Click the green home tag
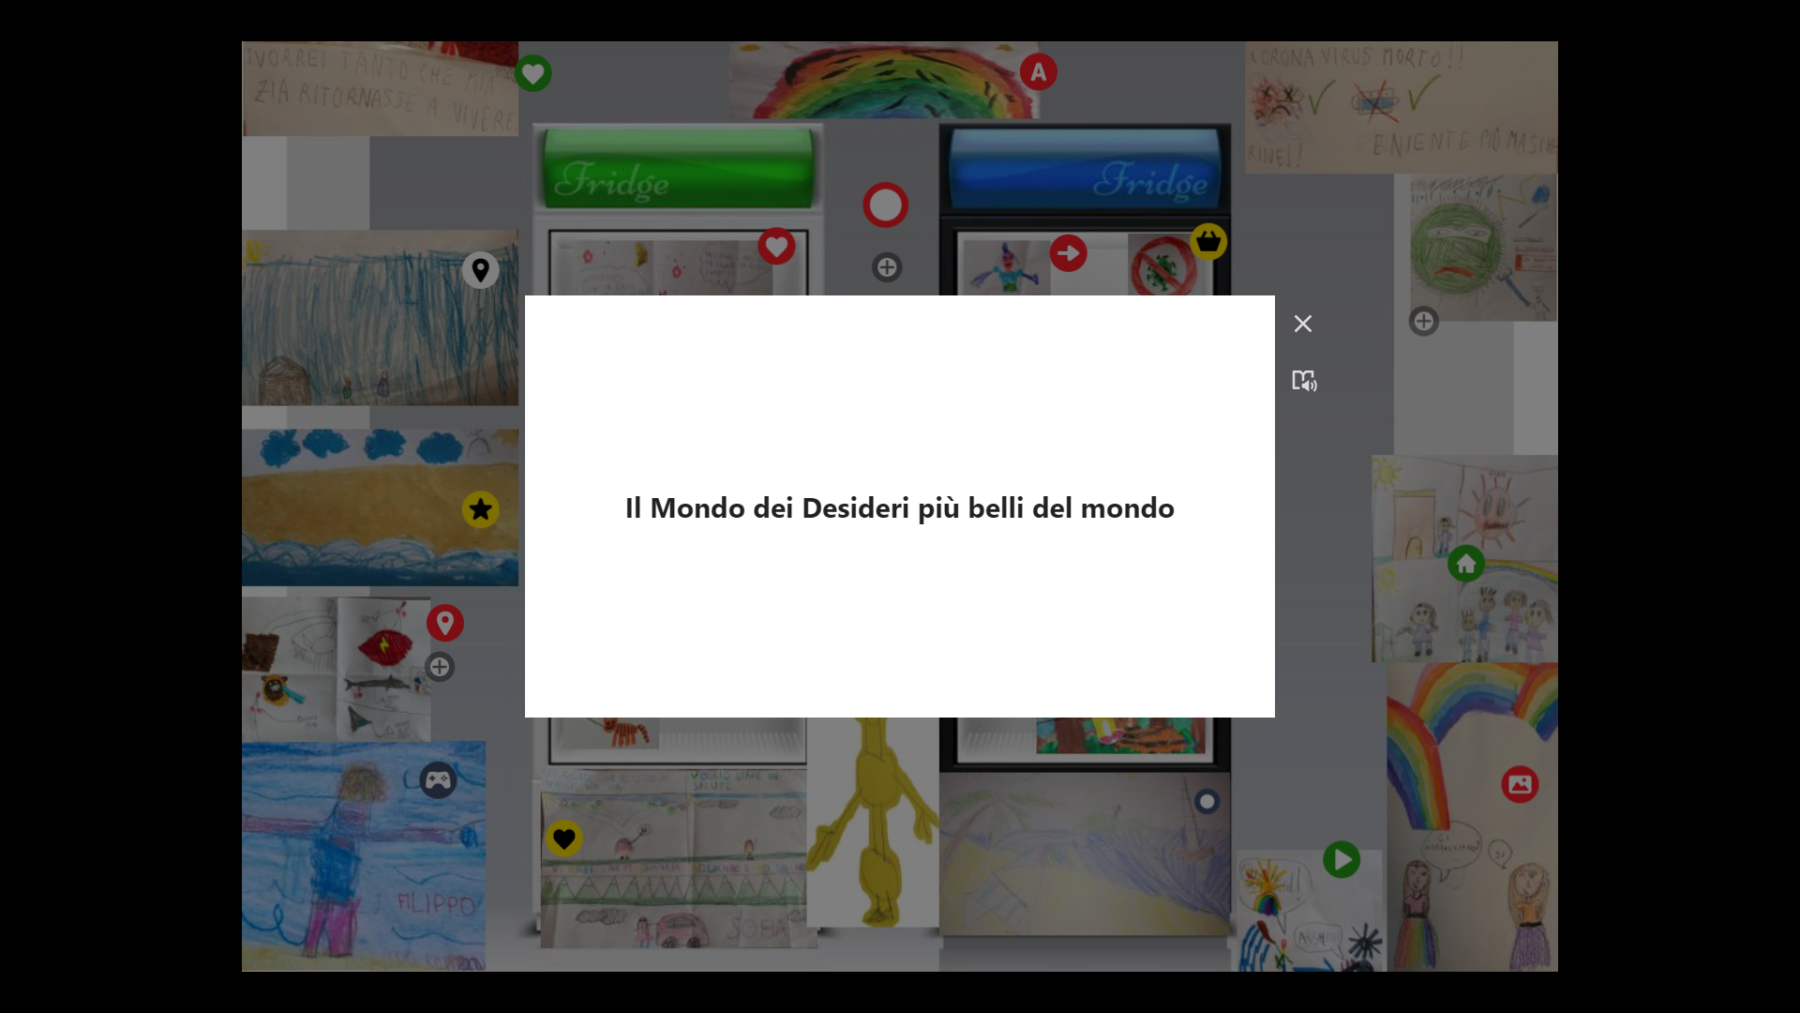The height and width of the screenshot is (1013, 1800). [1466, 564]
